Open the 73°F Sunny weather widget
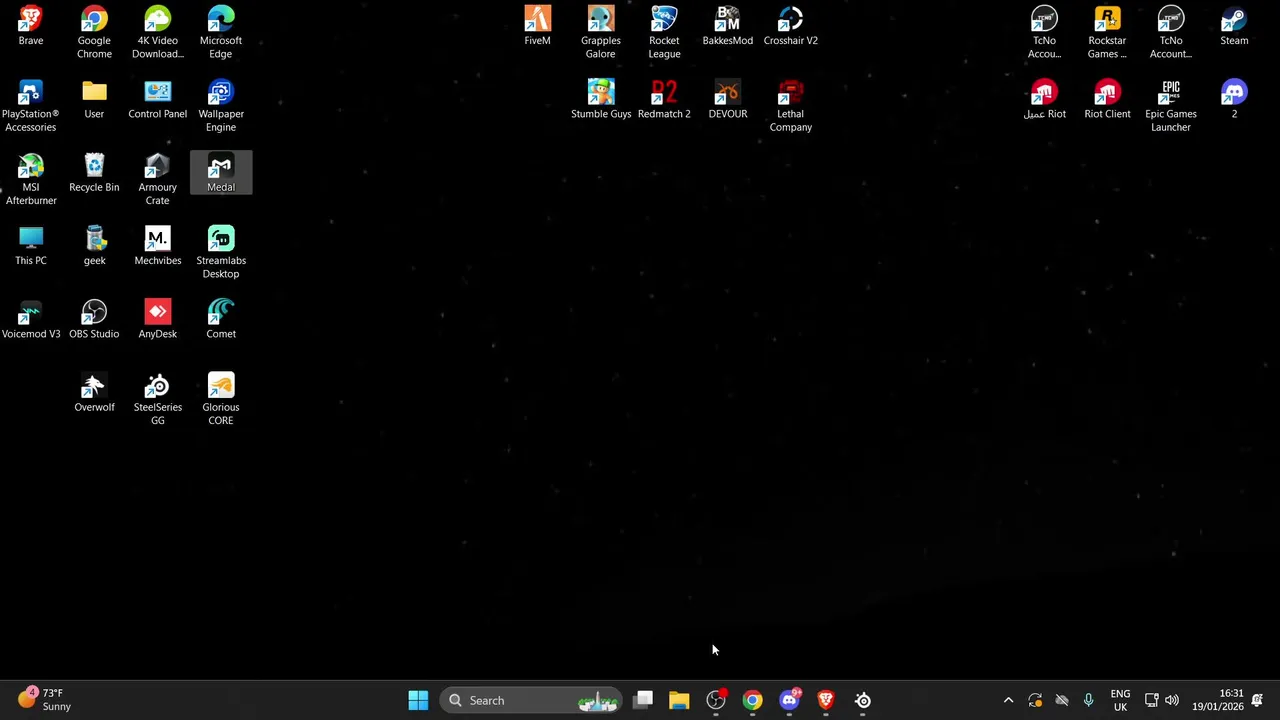The image size is (1280, 720). [44, 700]
